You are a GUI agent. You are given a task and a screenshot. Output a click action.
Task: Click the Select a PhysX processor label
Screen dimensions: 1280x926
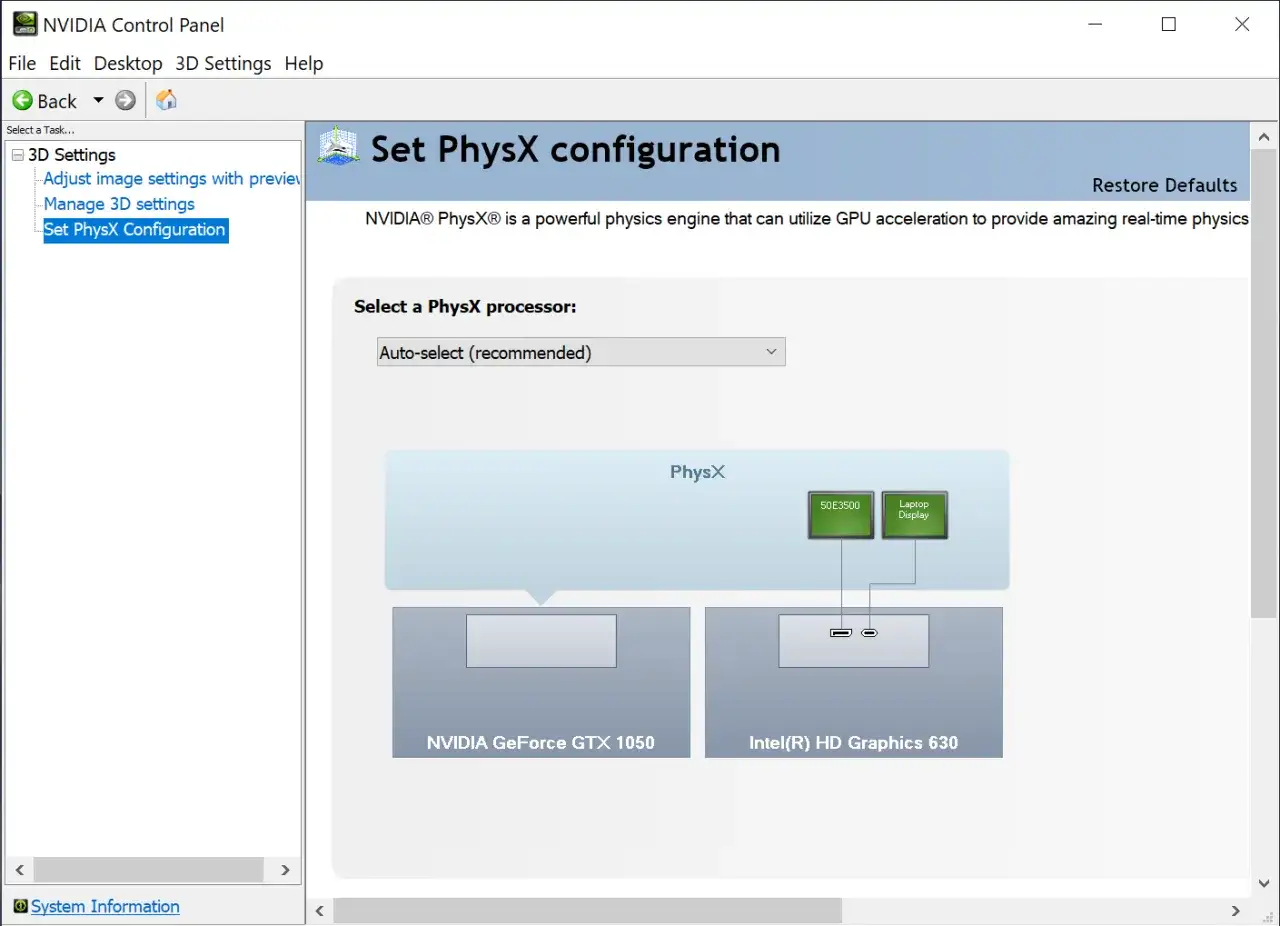(x=465, y=307)
